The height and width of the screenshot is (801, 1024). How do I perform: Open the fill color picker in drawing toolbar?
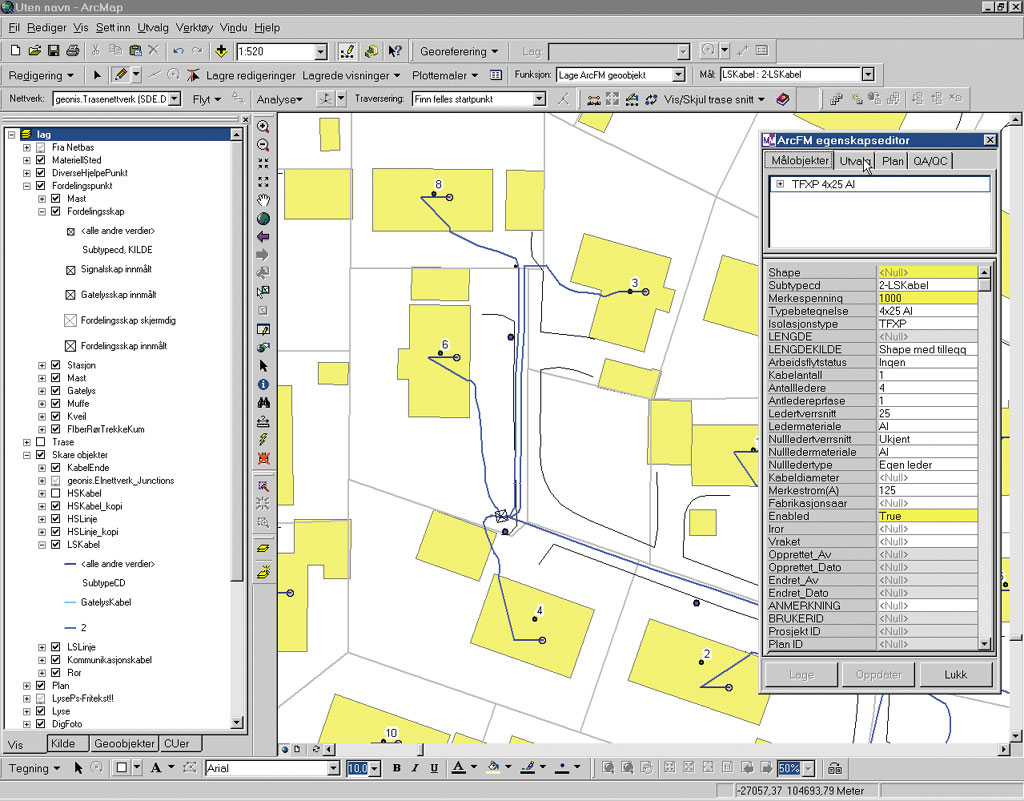[507, 768]
